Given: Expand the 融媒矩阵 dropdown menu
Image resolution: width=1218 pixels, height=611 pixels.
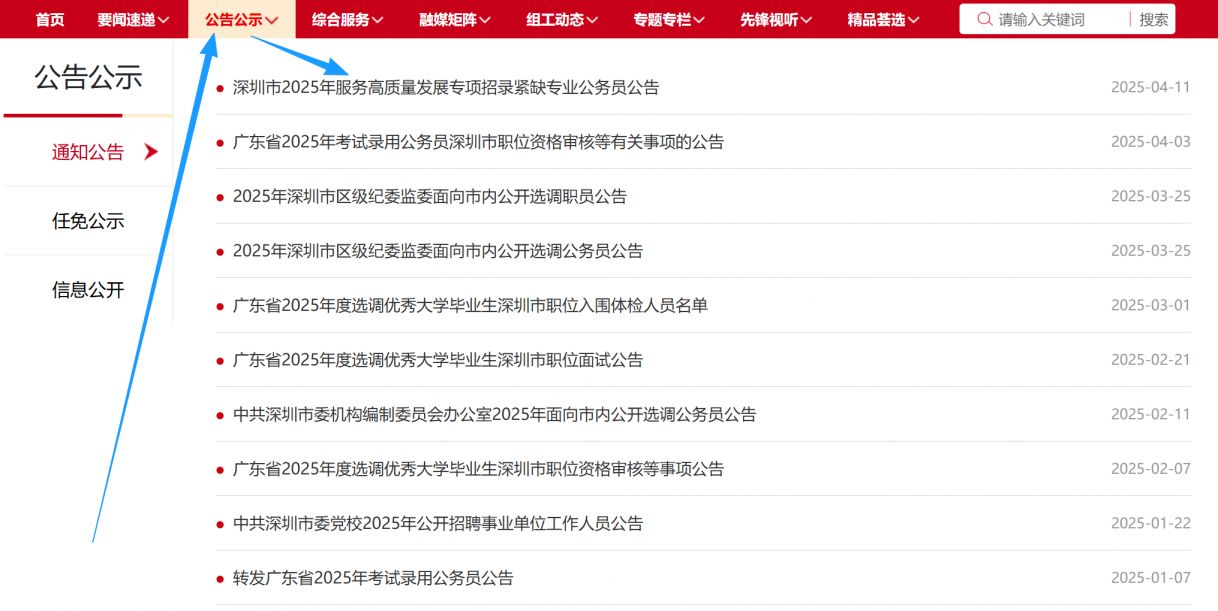Looking at the screenshot, I should pos(455,19).
